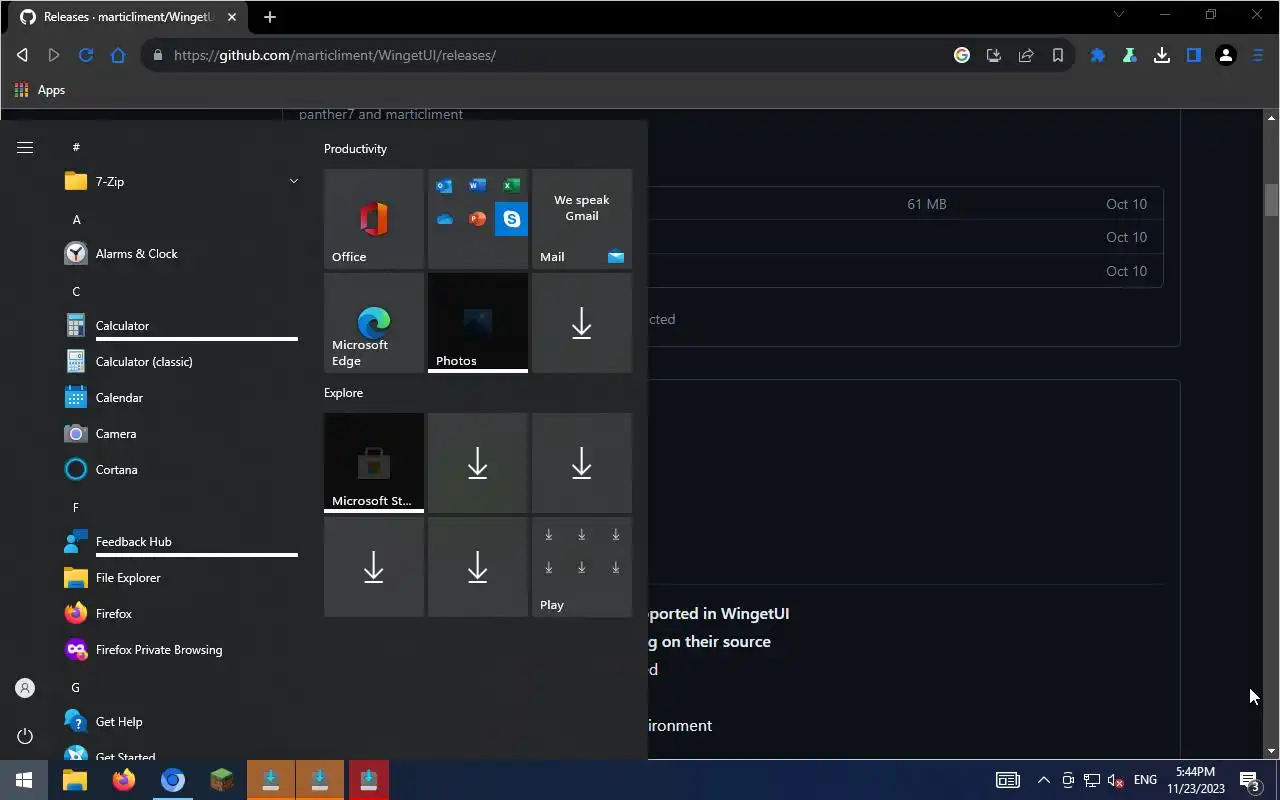Jump to the letter F header
Image resolution: width=1280 pixels, height=800 pixels.
click(x=76, y=507)
